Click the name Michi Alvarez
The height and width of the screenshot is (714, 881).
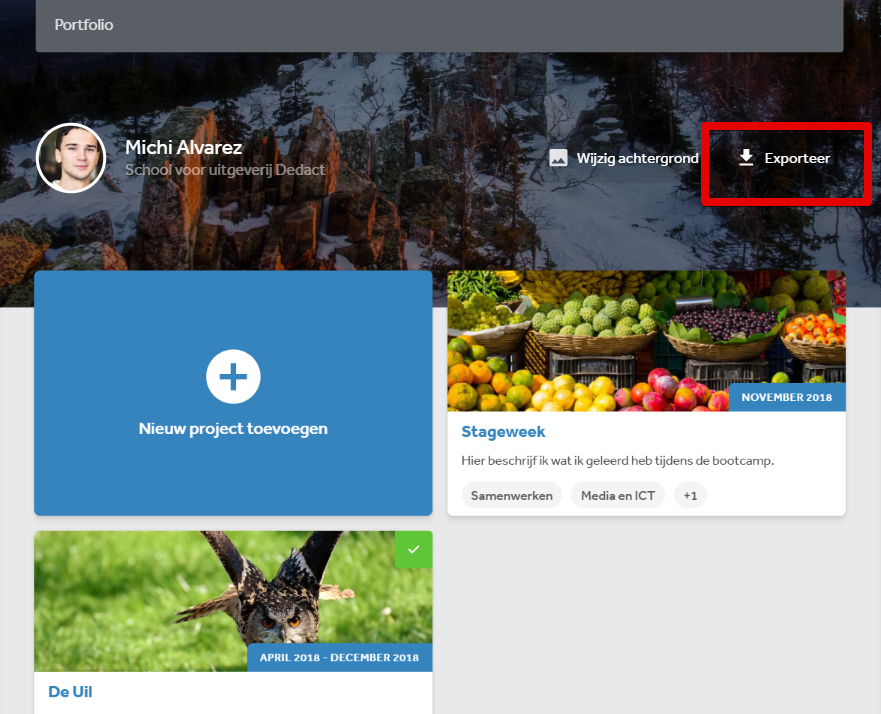tap(183, 147)
